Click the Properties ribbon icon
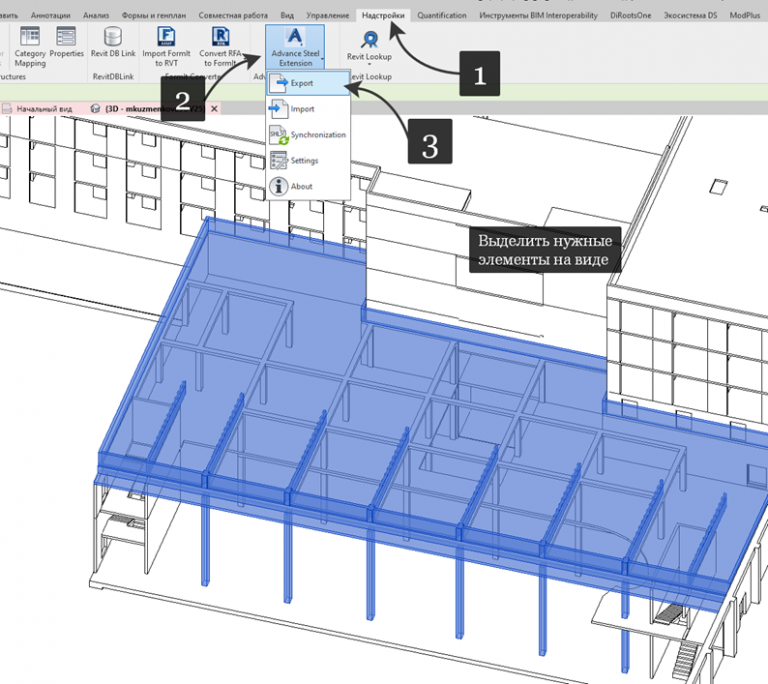Image resolution: width=768 pixels, height=684 pixels. [67, 44]
